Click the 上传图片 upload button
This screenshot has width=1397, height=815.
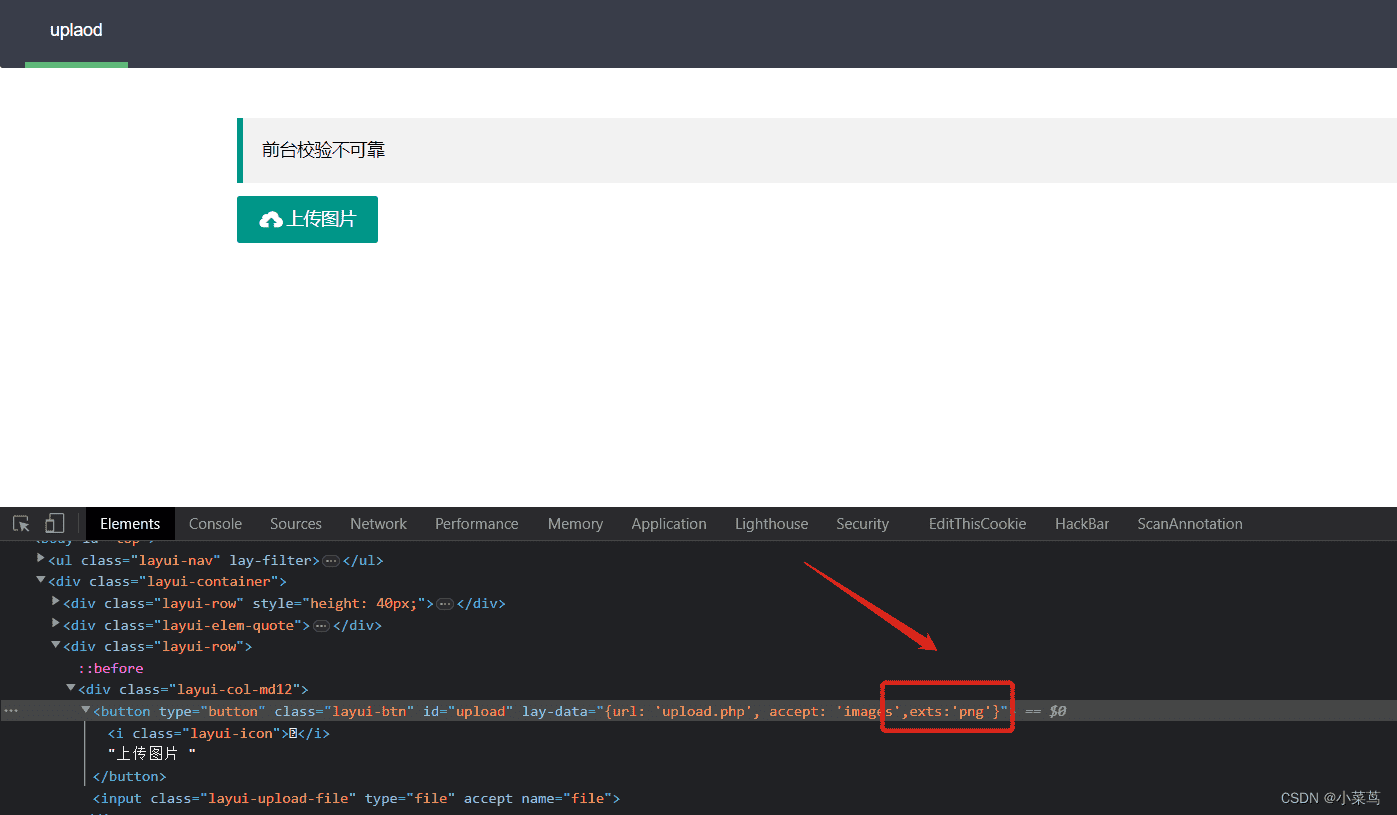pyautogui.click(x=307, y=219)
